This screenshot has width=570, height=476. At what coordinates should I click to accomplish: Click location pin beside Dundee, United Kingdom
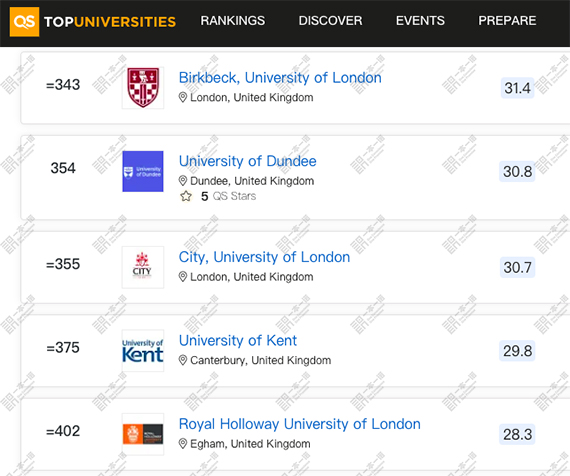click(x=183, y=181)
